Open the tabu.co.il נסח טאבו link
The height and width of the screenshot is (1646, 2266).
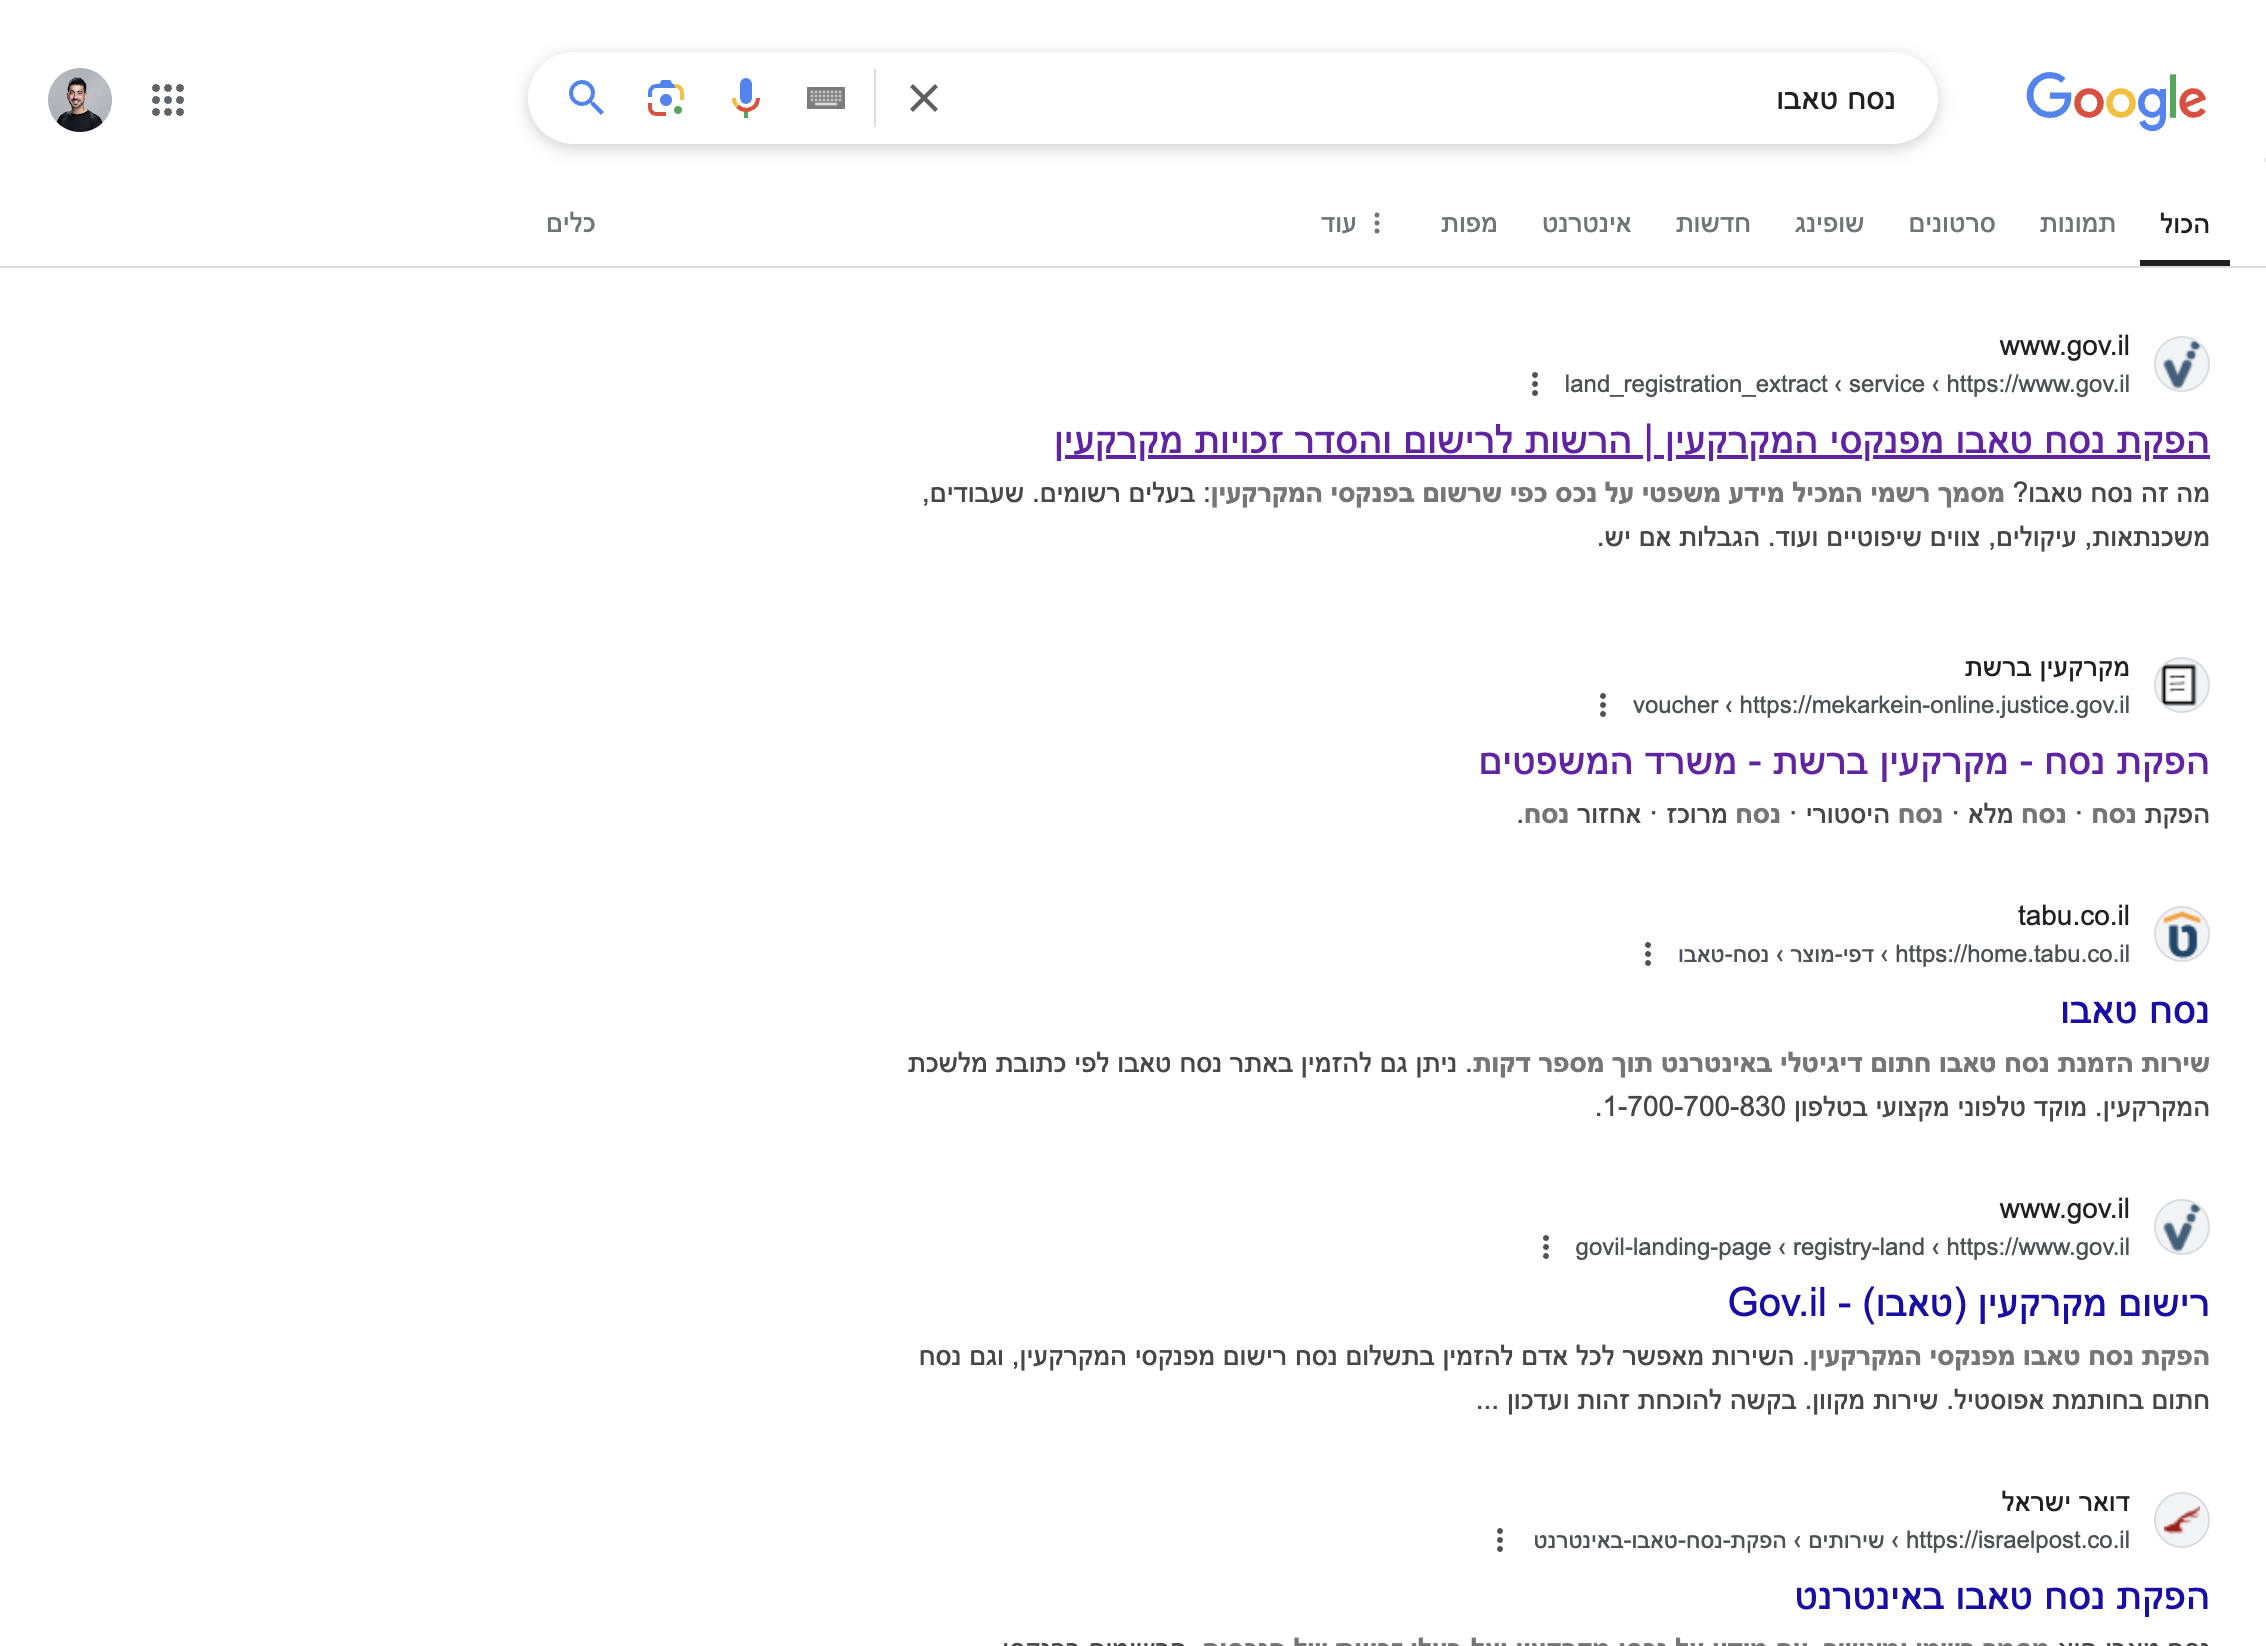click(x=2135, y=1011)
